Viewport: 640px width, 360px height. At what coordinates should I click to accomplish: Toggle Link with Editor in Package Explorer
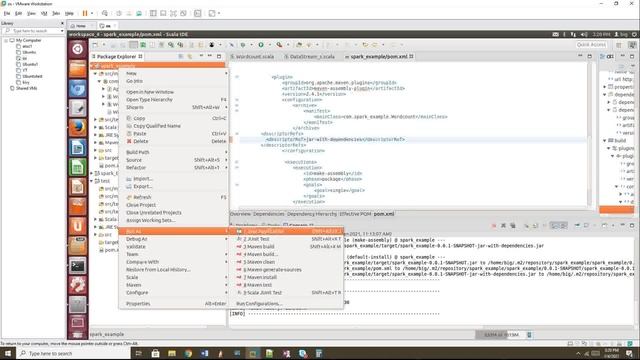tap(190, 56)
